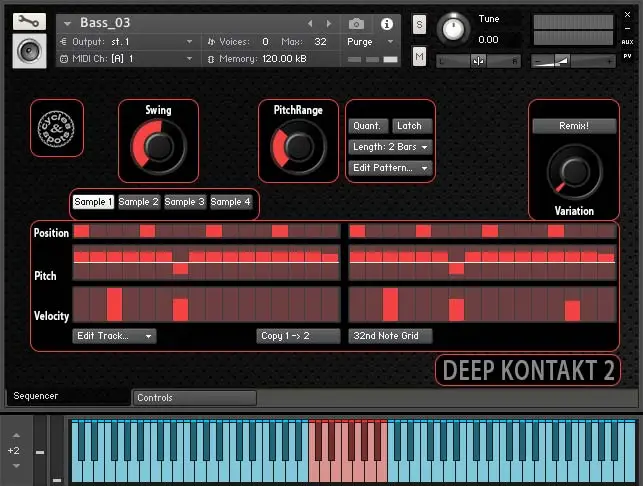
Task: Click the Variation knob
Action: pos(575,171)
